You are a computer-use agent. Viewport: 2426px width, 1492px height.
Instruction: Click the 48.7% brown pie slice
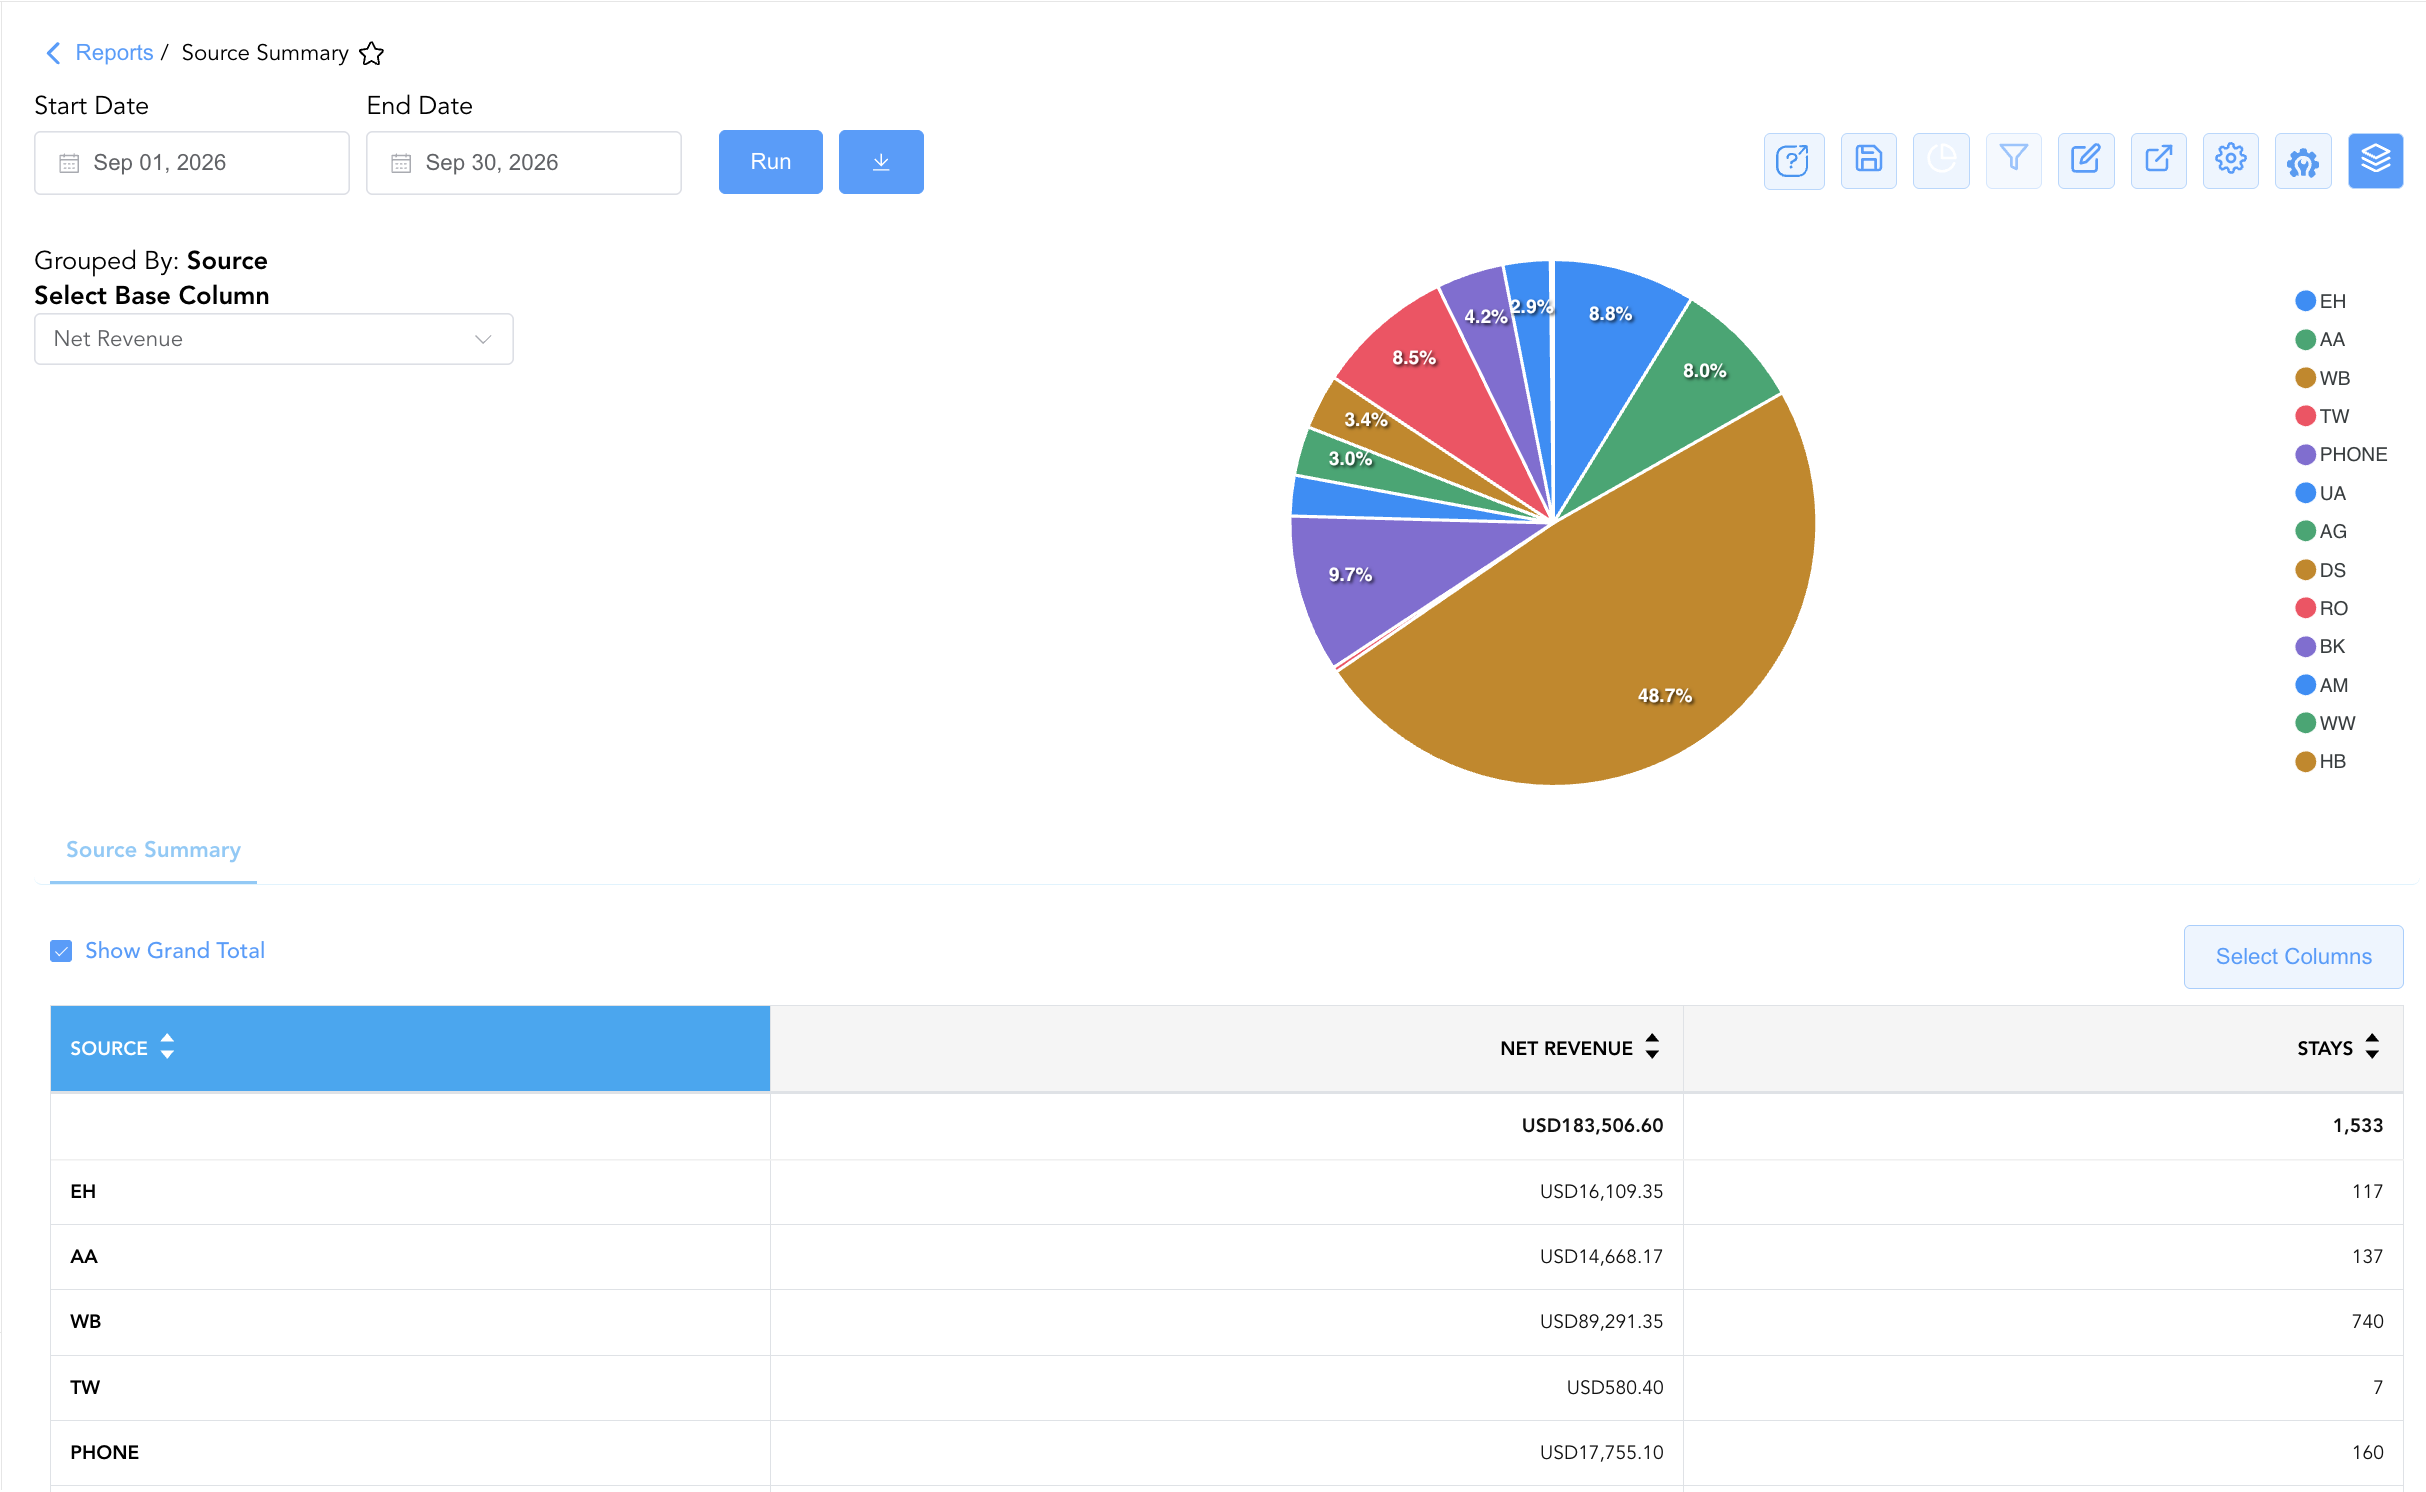tap(1640, 640)
